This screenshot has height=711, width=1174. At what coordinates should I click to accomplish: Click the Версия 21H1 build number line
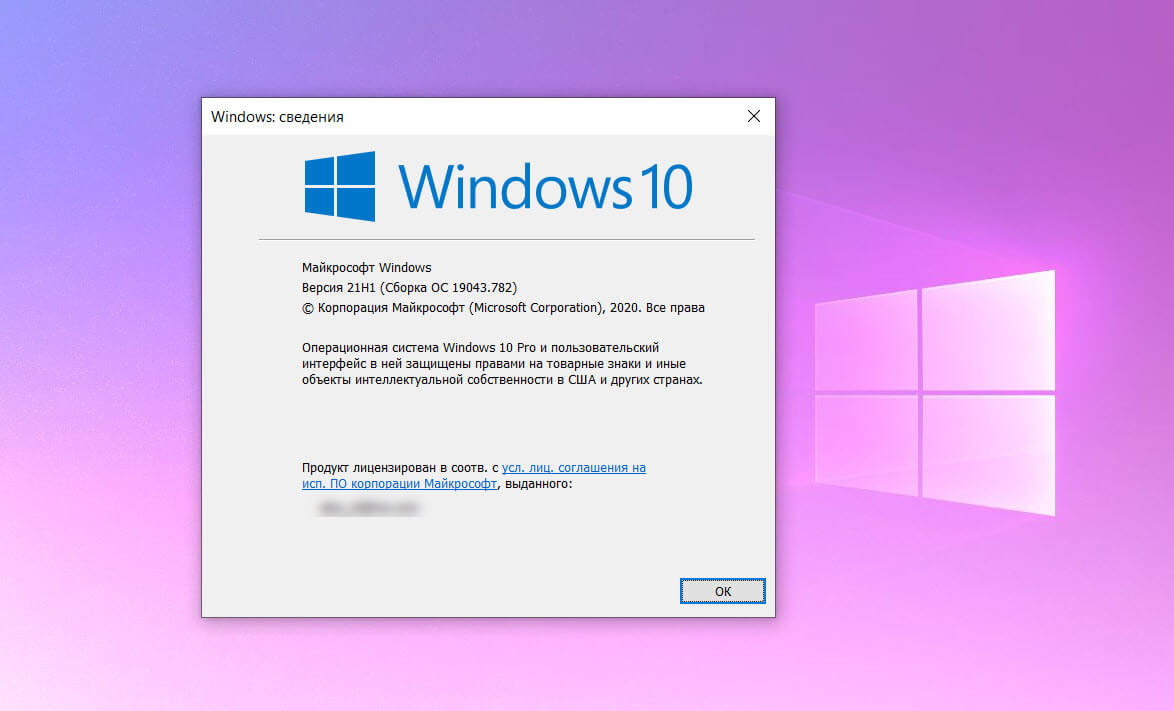(x=409, y=287)
